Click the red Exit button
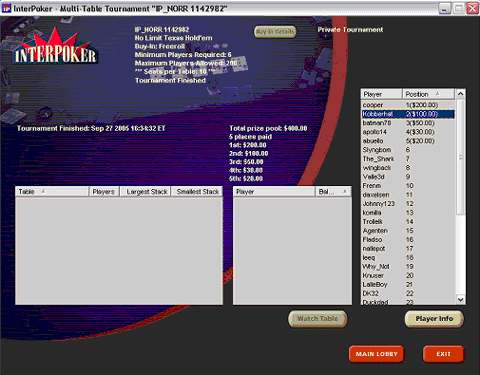480x375 pixels. coord(443,354)
